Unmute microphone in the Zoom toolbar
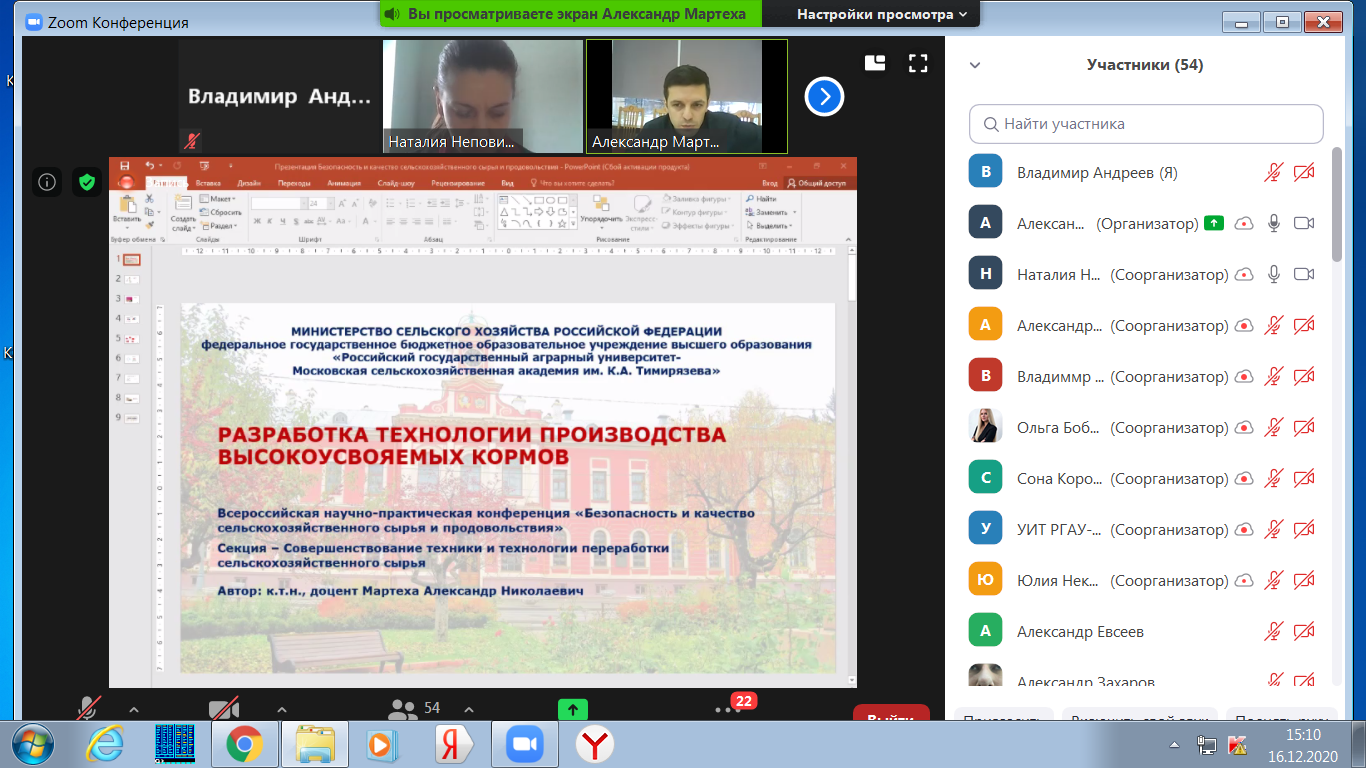The image size is (1366, 768). click(88, 709)
